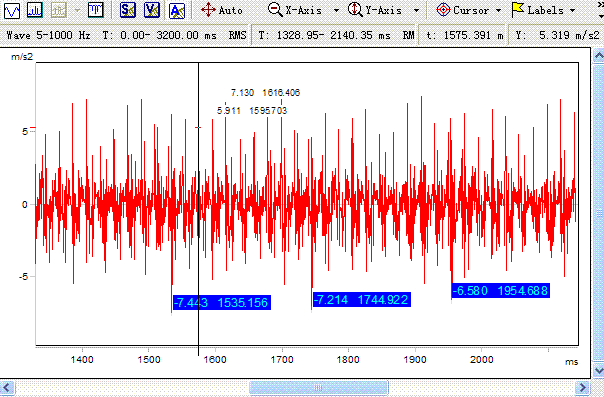Toggle the A acceleration signal button

(177, 10)
